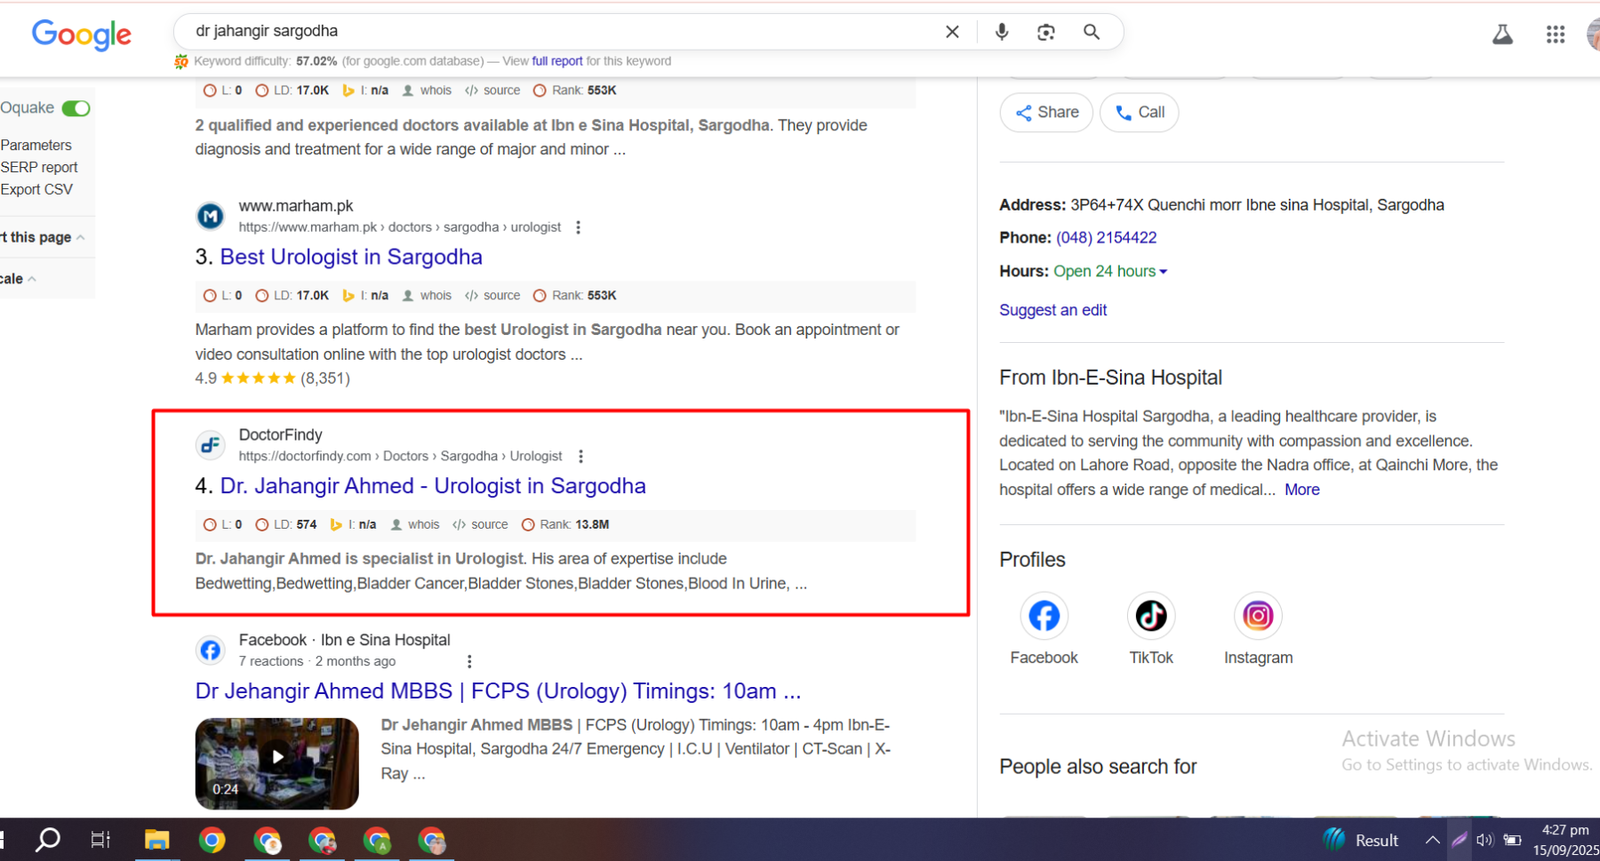Toggle the SEOquake switch off
Screen dimensions: 1600x861
pos(76,108)
